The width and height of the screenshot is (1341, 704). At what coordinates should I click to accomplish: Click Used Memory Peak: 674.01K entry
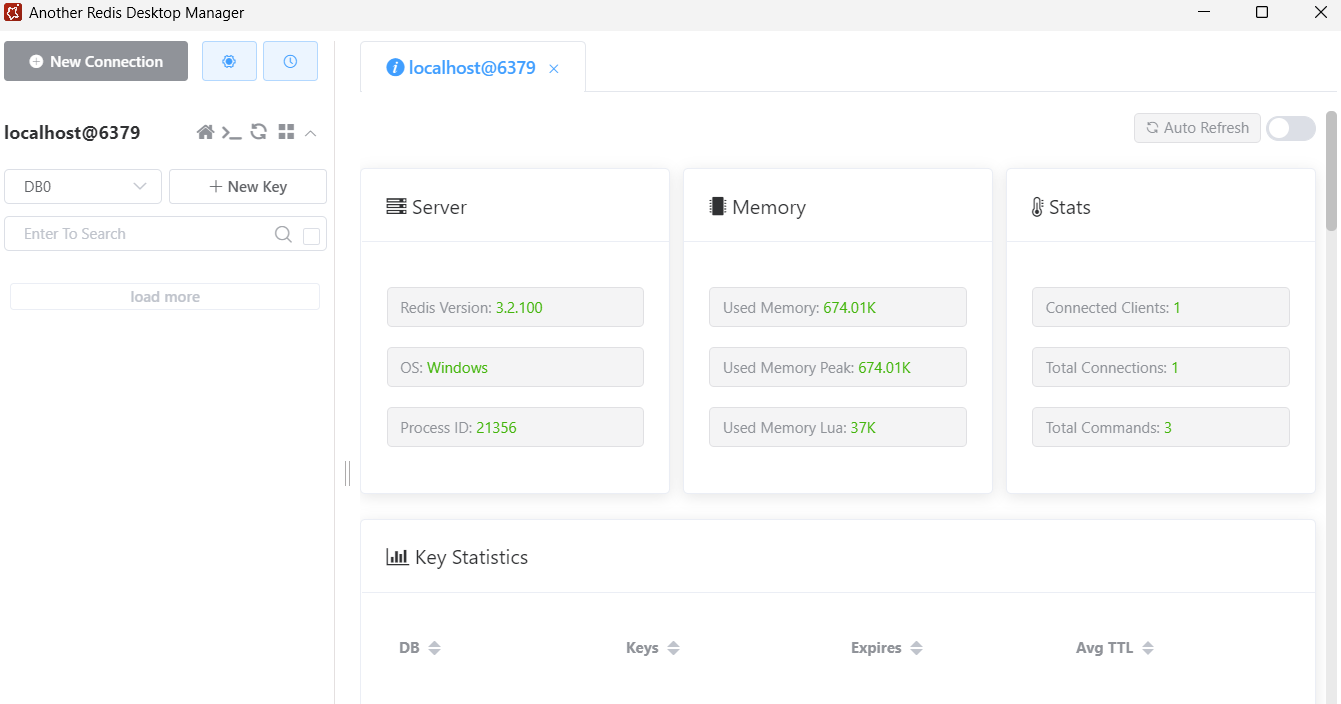coord(838,367)
